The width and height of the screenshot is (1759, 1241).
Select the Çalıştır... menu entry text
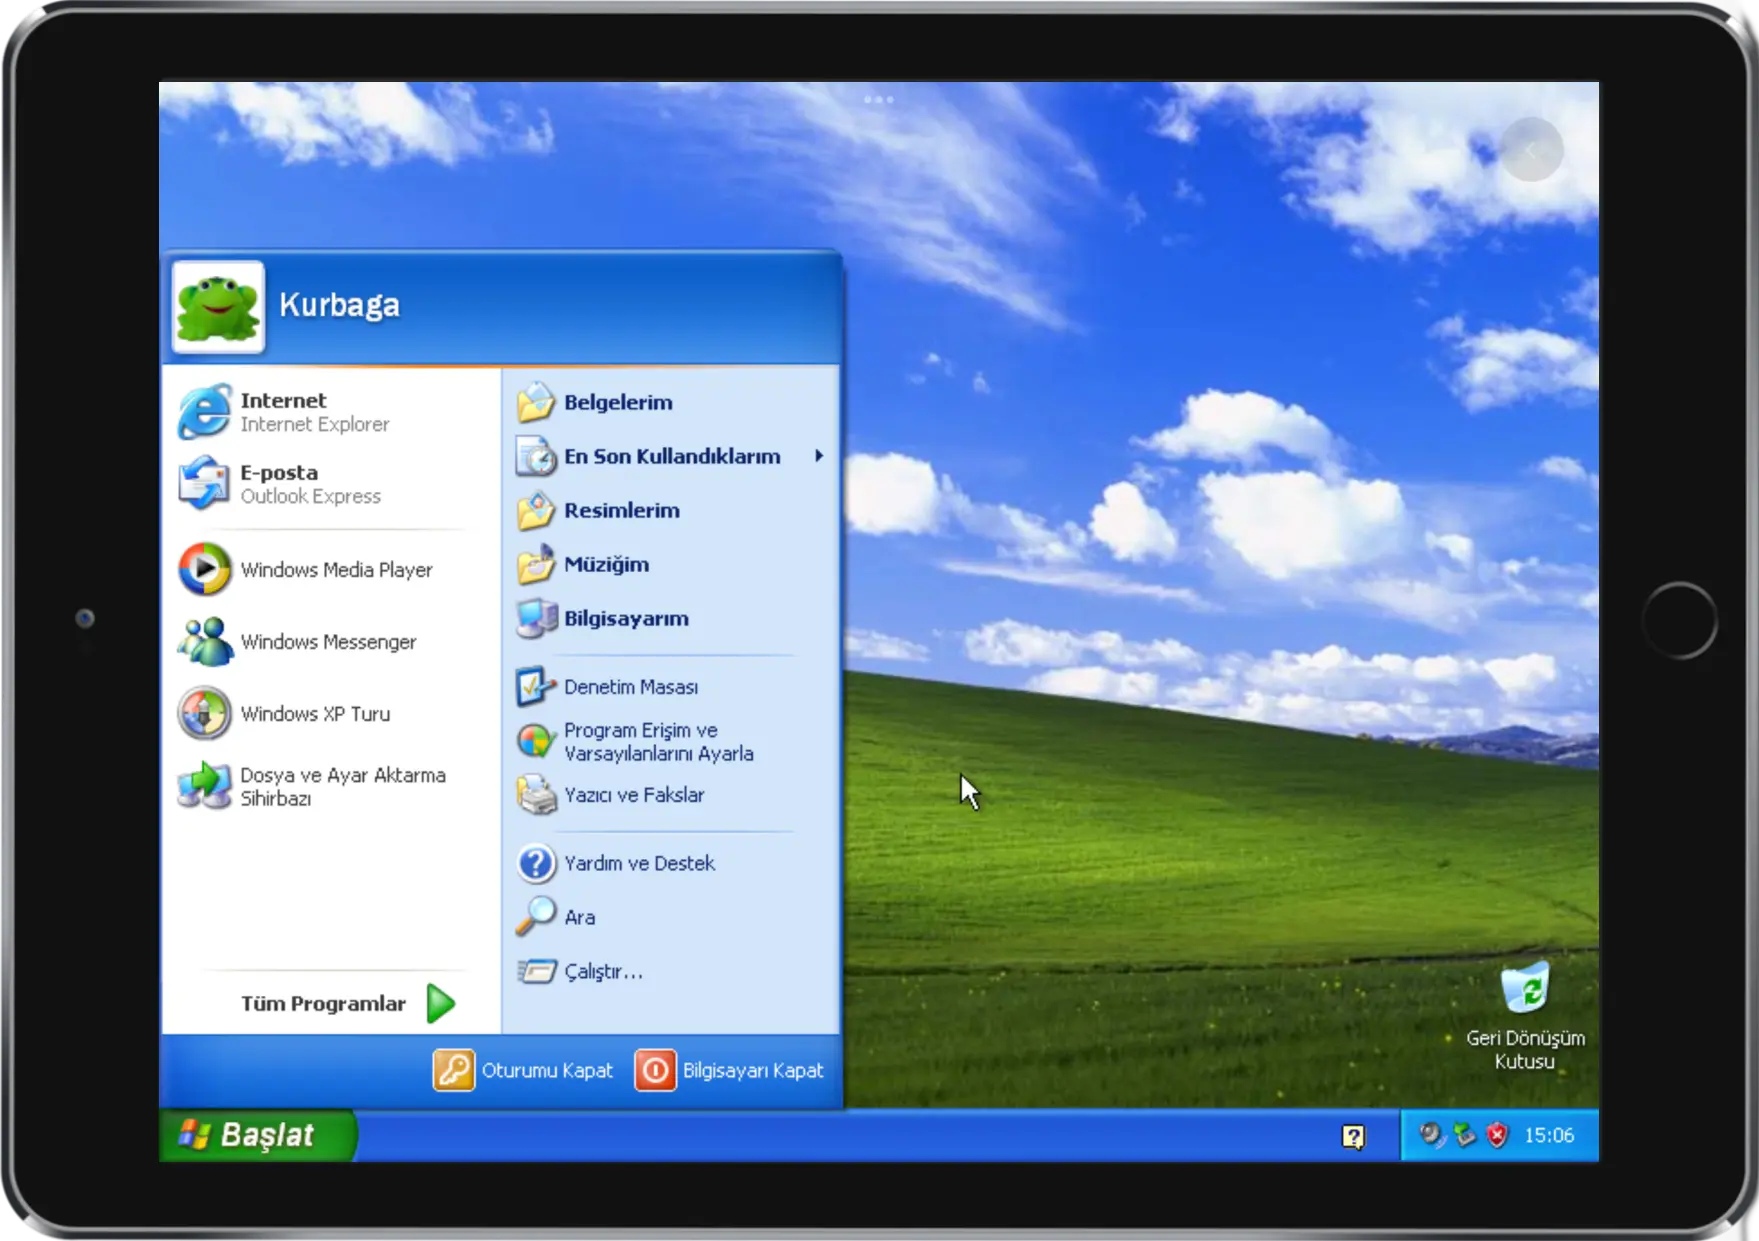click(603, 971)
